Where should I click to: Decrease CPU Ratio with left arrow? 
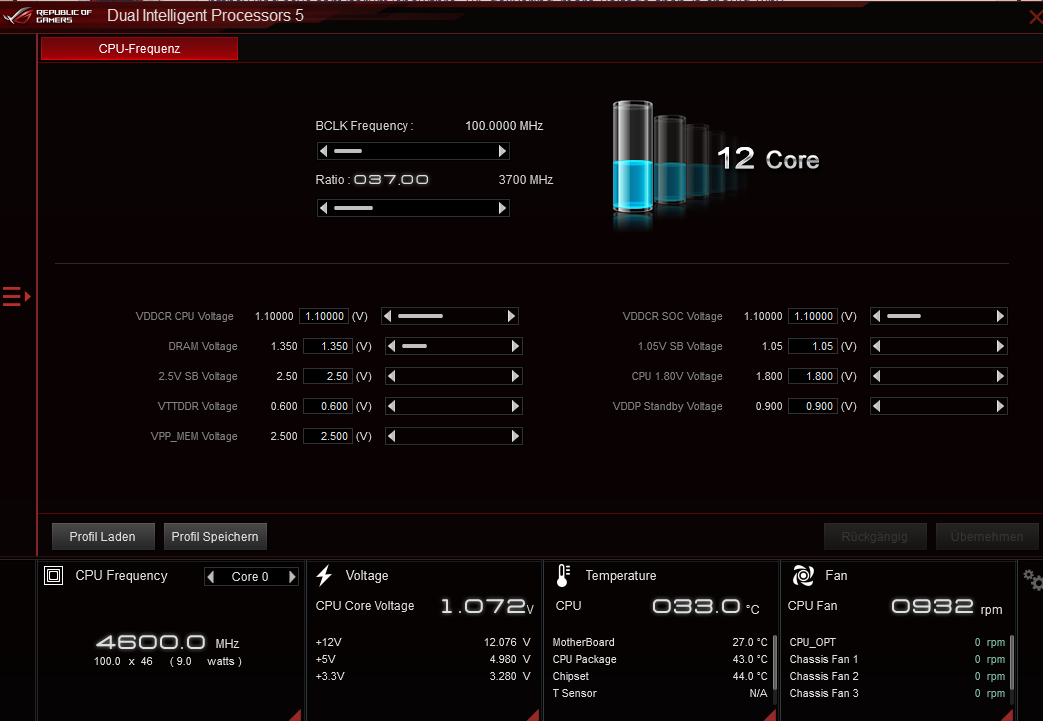(323, 208)
